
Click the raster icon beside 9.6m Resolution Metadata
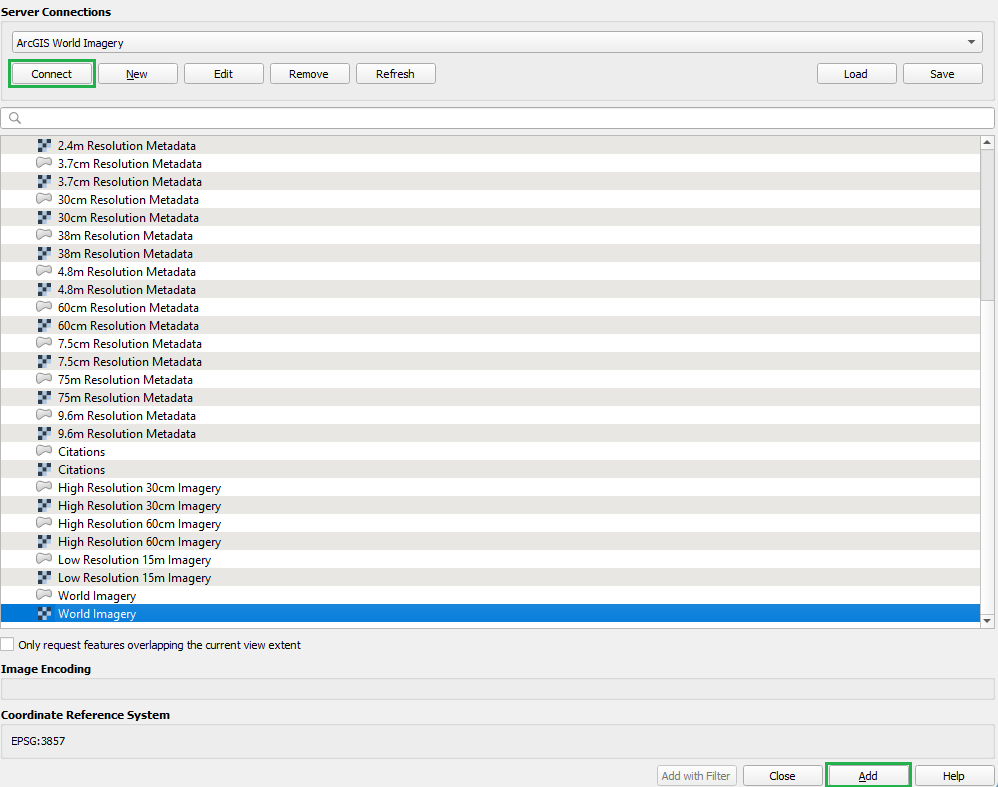(x=44, y=433)
